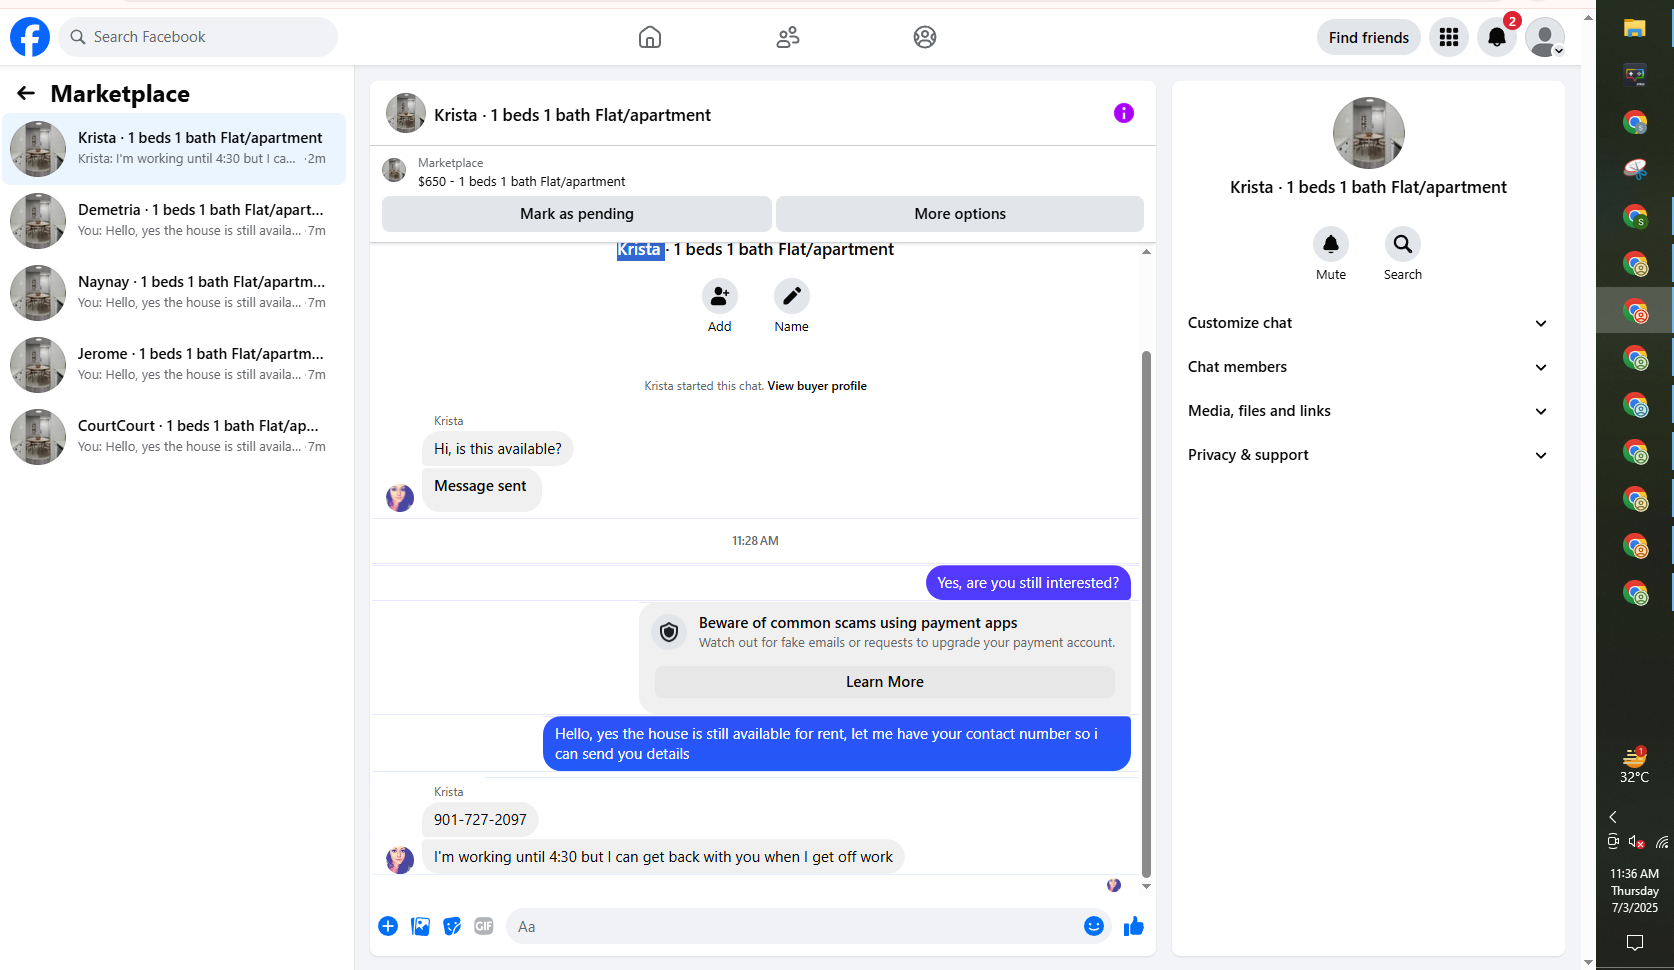
Task: Click the Mark as pending button
Action: point(577,214)
